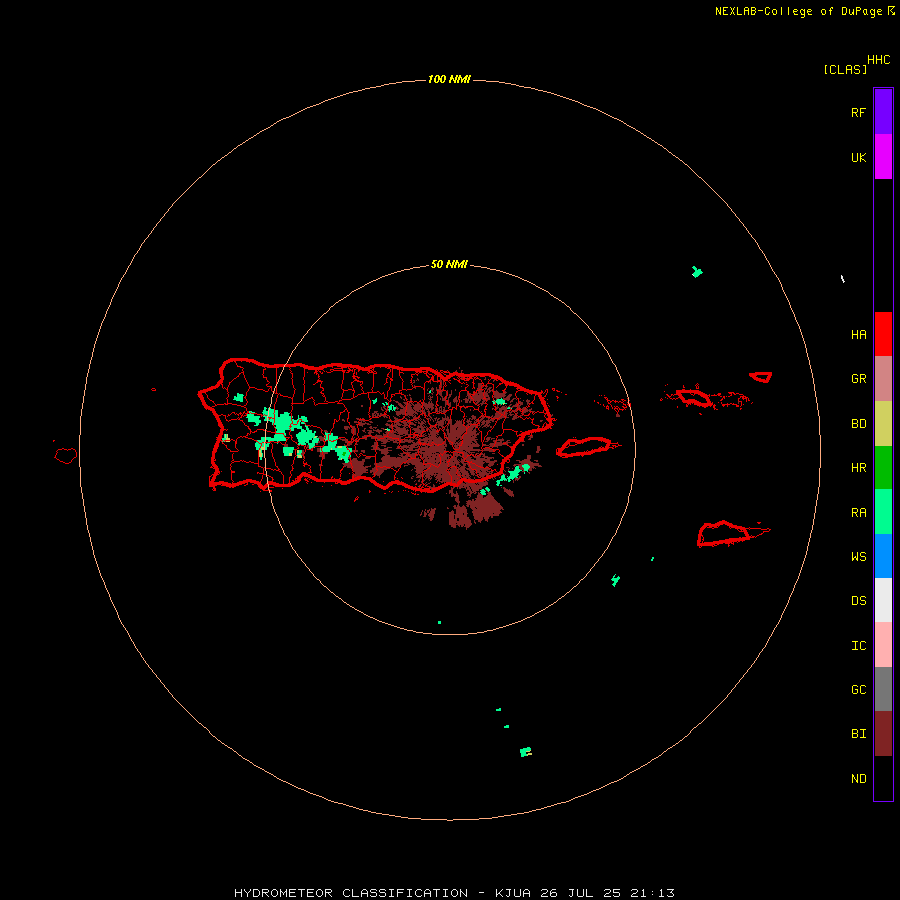
Task: Click the IC legend label
Action: click(858, 646)
